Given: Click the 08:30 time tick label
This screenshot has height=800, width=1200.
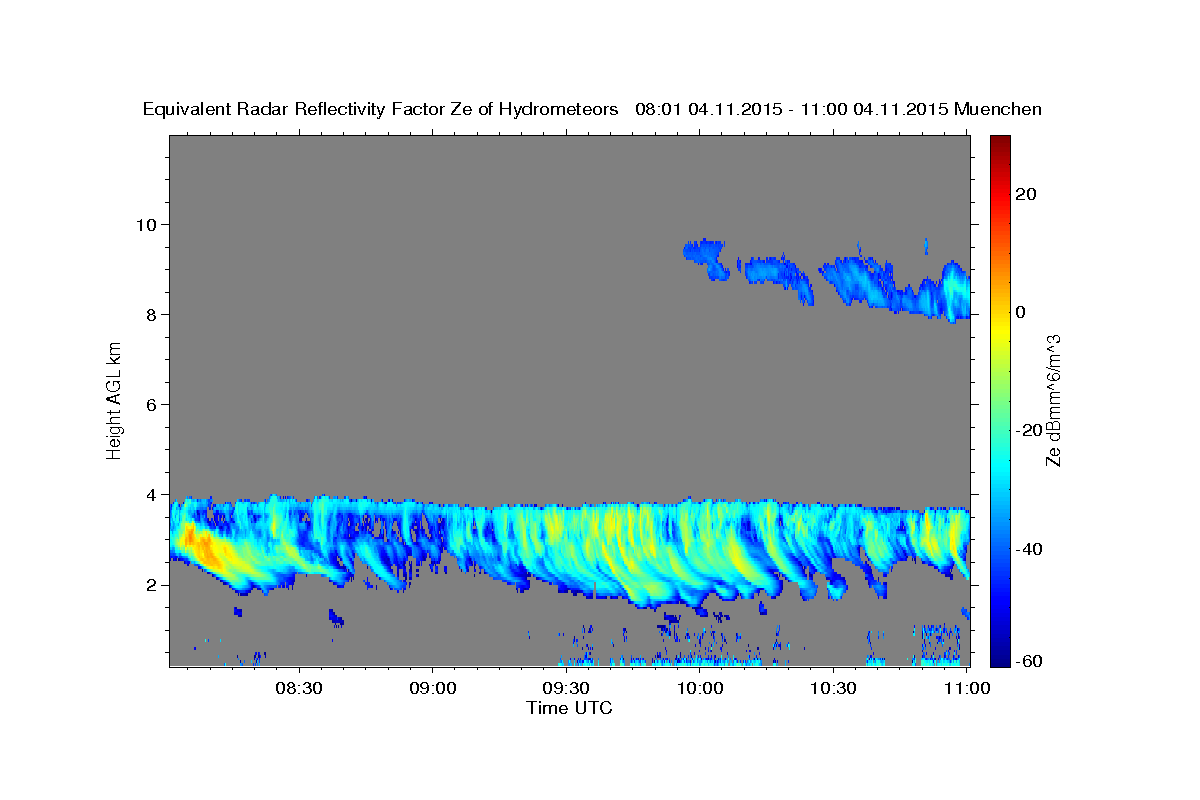Looking at the screenshot, I should [x=300, y=688].
